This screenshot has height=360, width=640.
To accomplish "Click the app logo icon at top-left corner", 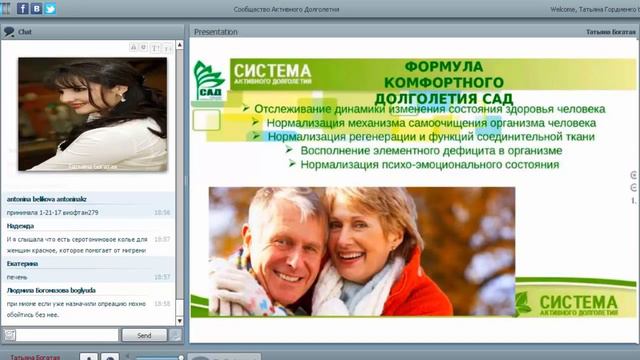I will click(6, 9).
